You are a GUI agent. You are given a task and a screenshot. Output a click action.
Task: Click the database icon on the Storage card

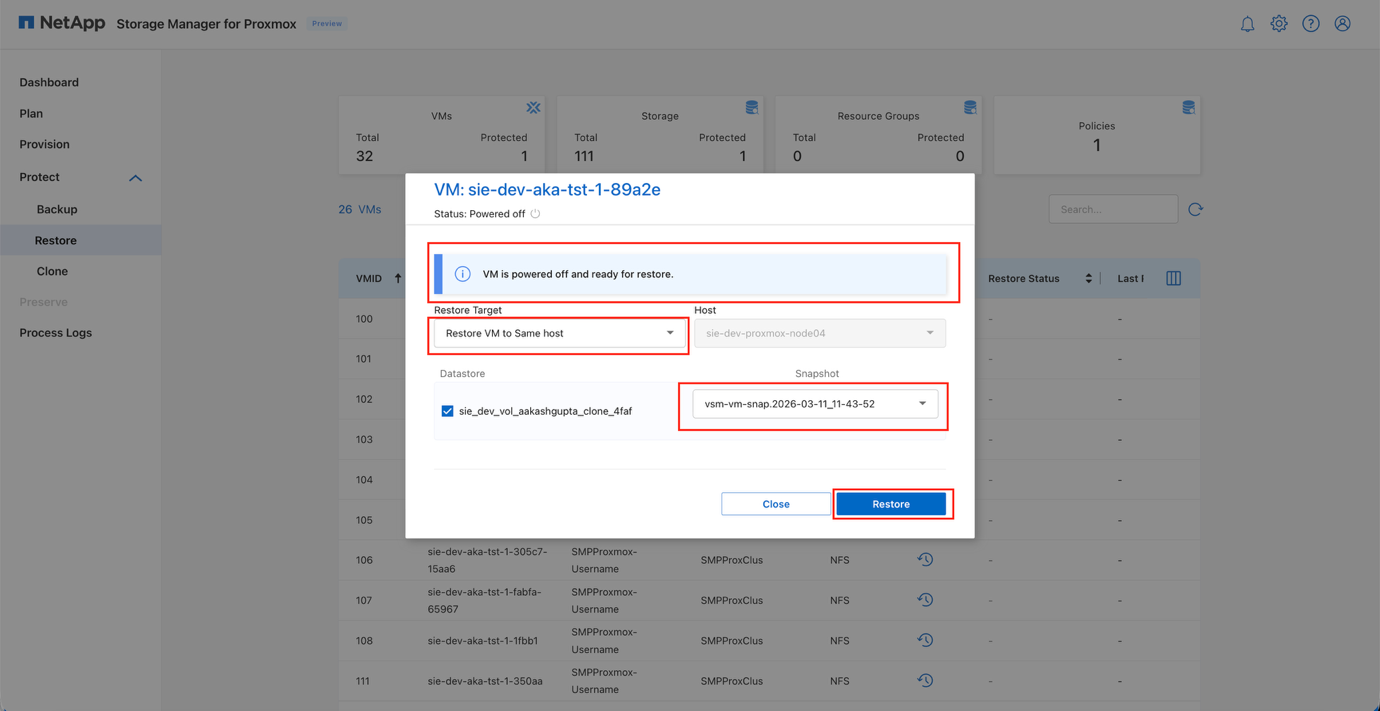pos(751,107)
